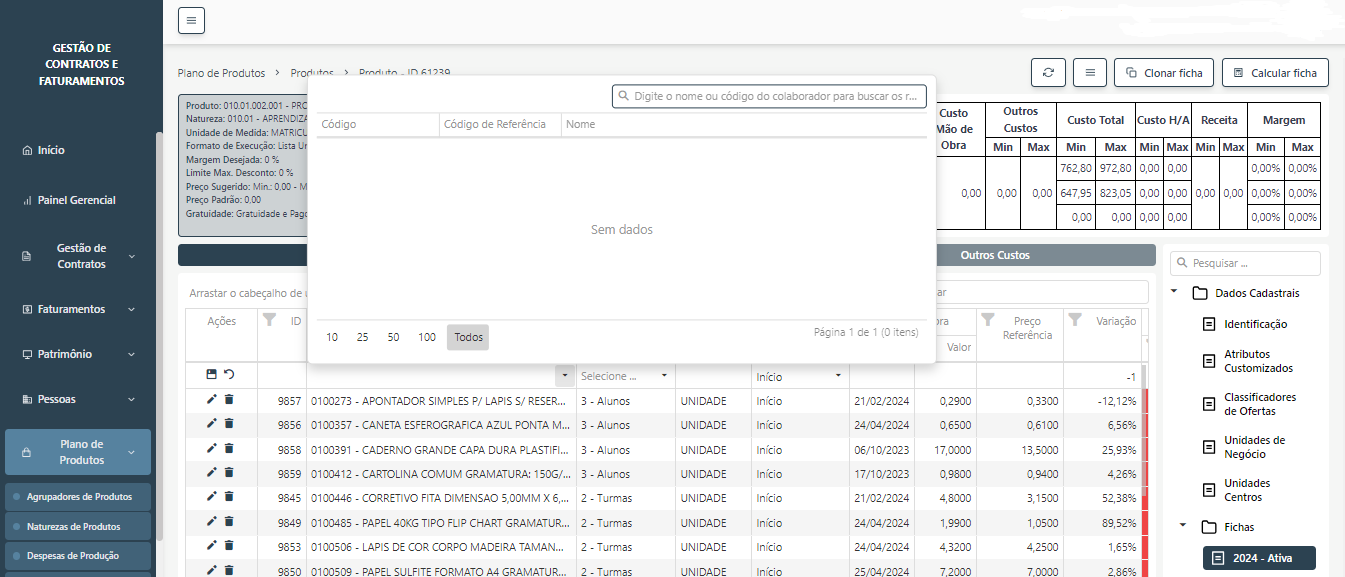Collapse the Dados Cadastrais tree folder
Screen dimensions: 1345x577
(1175, 293)
